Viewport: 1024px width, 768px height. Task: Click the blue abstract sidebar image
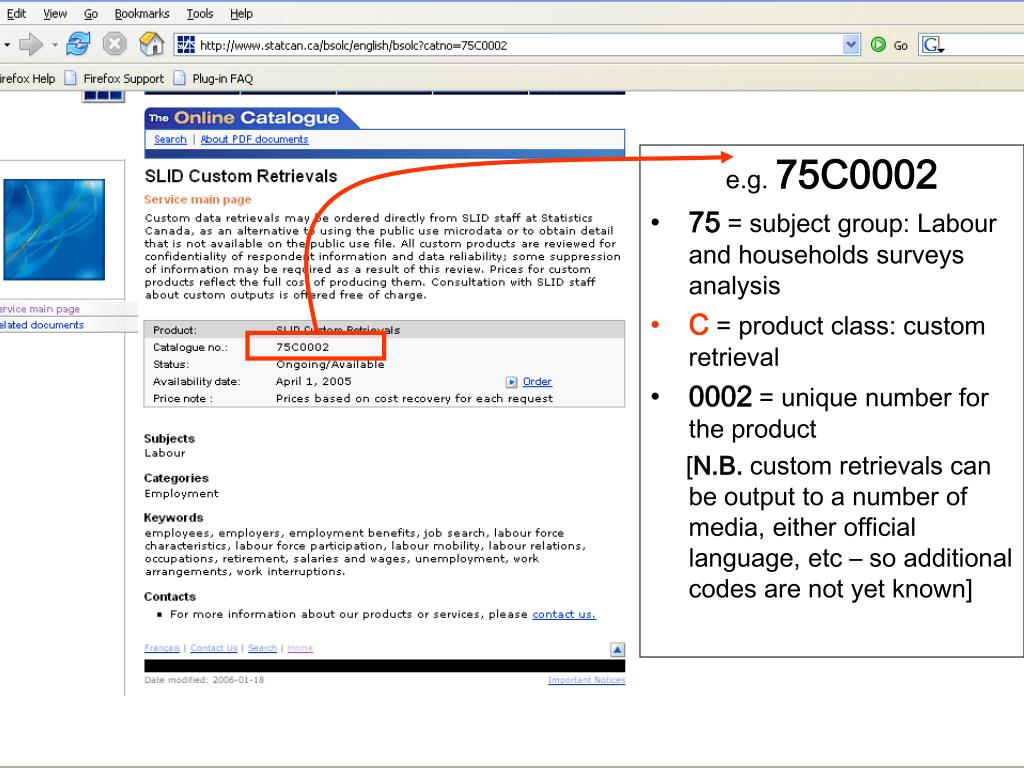tap(54, 230)
